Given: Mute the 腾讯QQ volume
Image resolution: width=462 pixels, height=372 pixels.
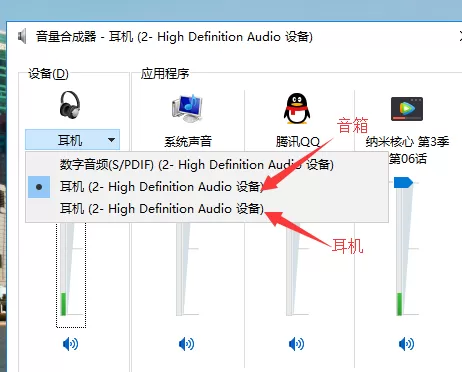Looking at the screenshot, I should tap(296, 344).
